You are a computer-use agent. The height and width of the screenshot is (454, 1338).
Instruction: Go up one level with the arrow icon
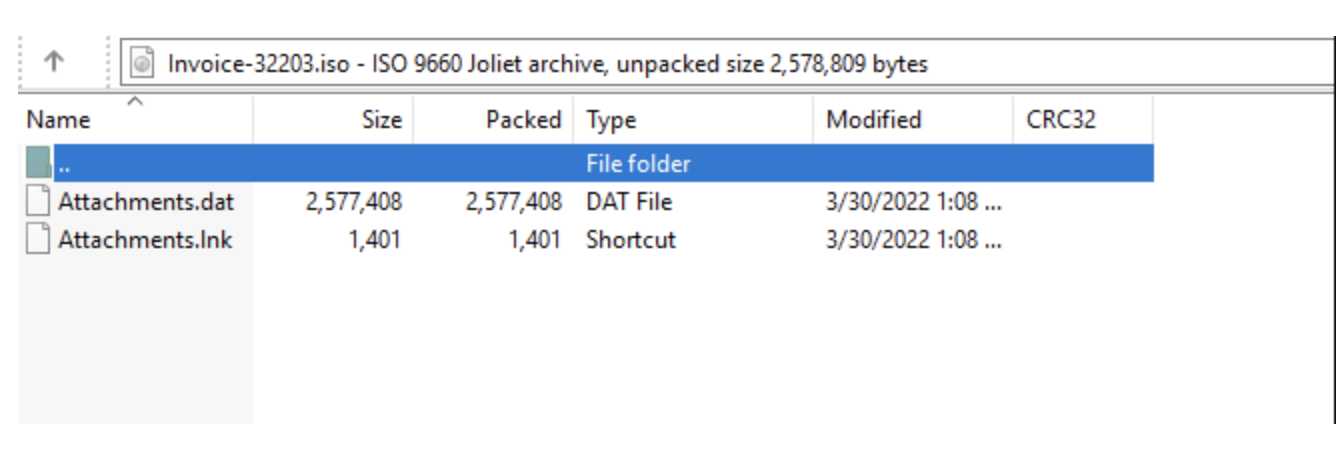click(x=54, y=62)
